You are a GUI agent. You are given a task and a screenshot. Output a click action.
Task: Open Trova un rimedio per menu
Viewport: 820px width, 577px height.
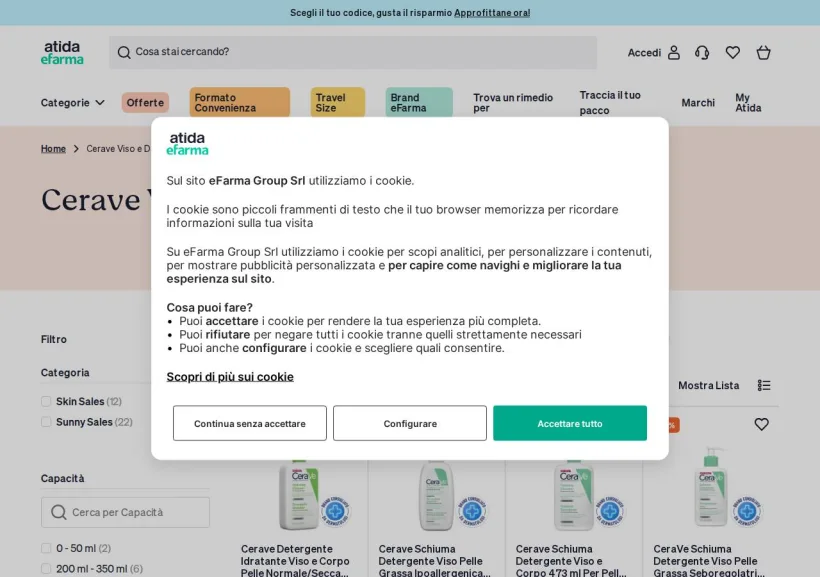(513, 103)
